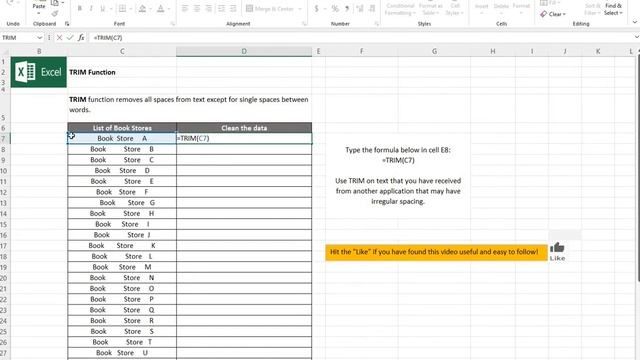Click the orange Hit the Like banner
Screen dimensions: 640x360
[436, 252]
